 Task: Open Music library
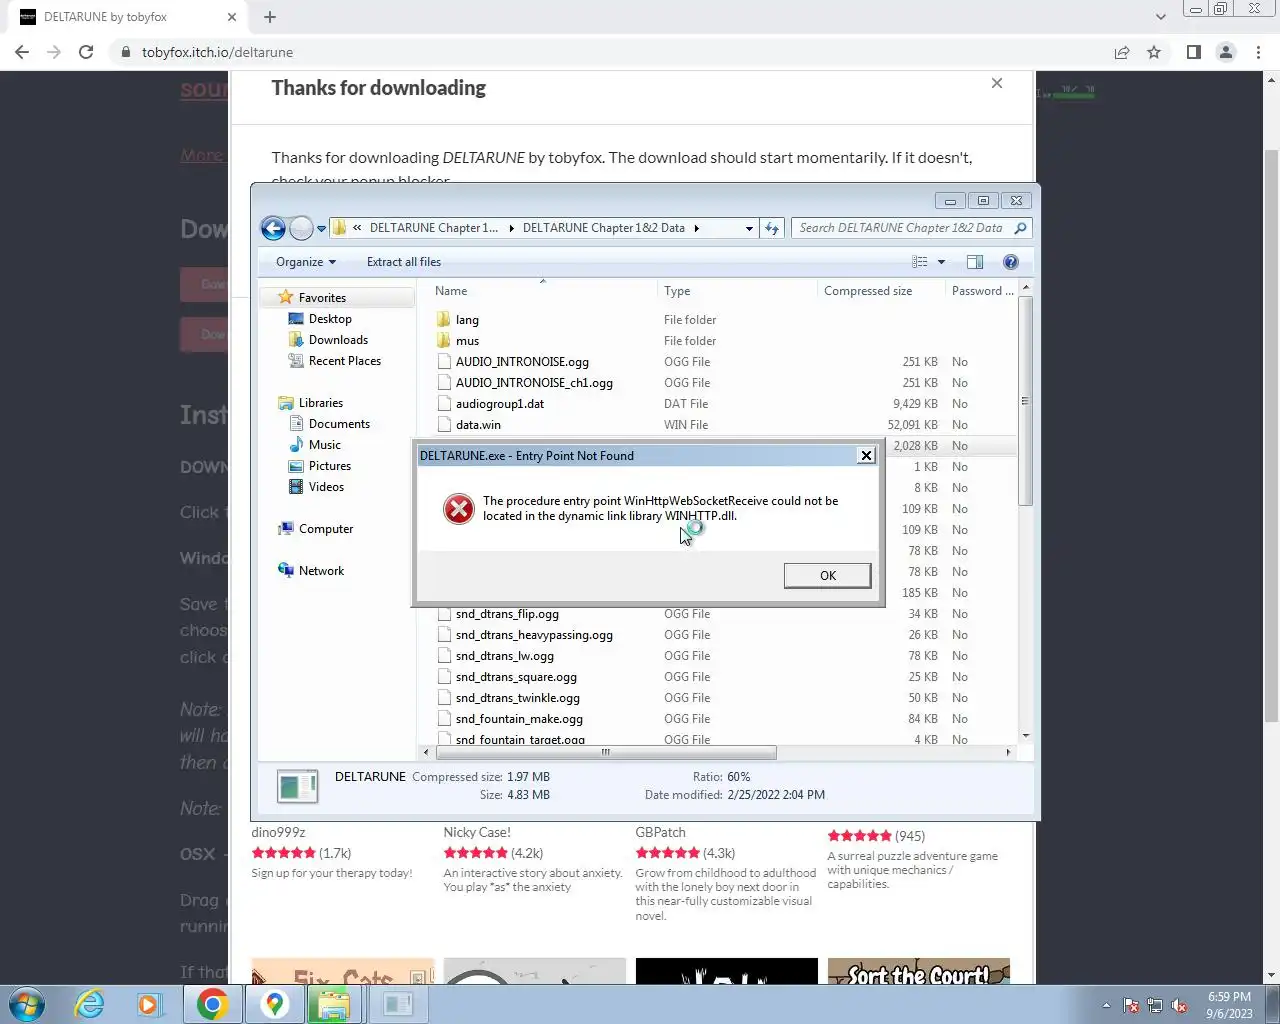tap(324, 445)
